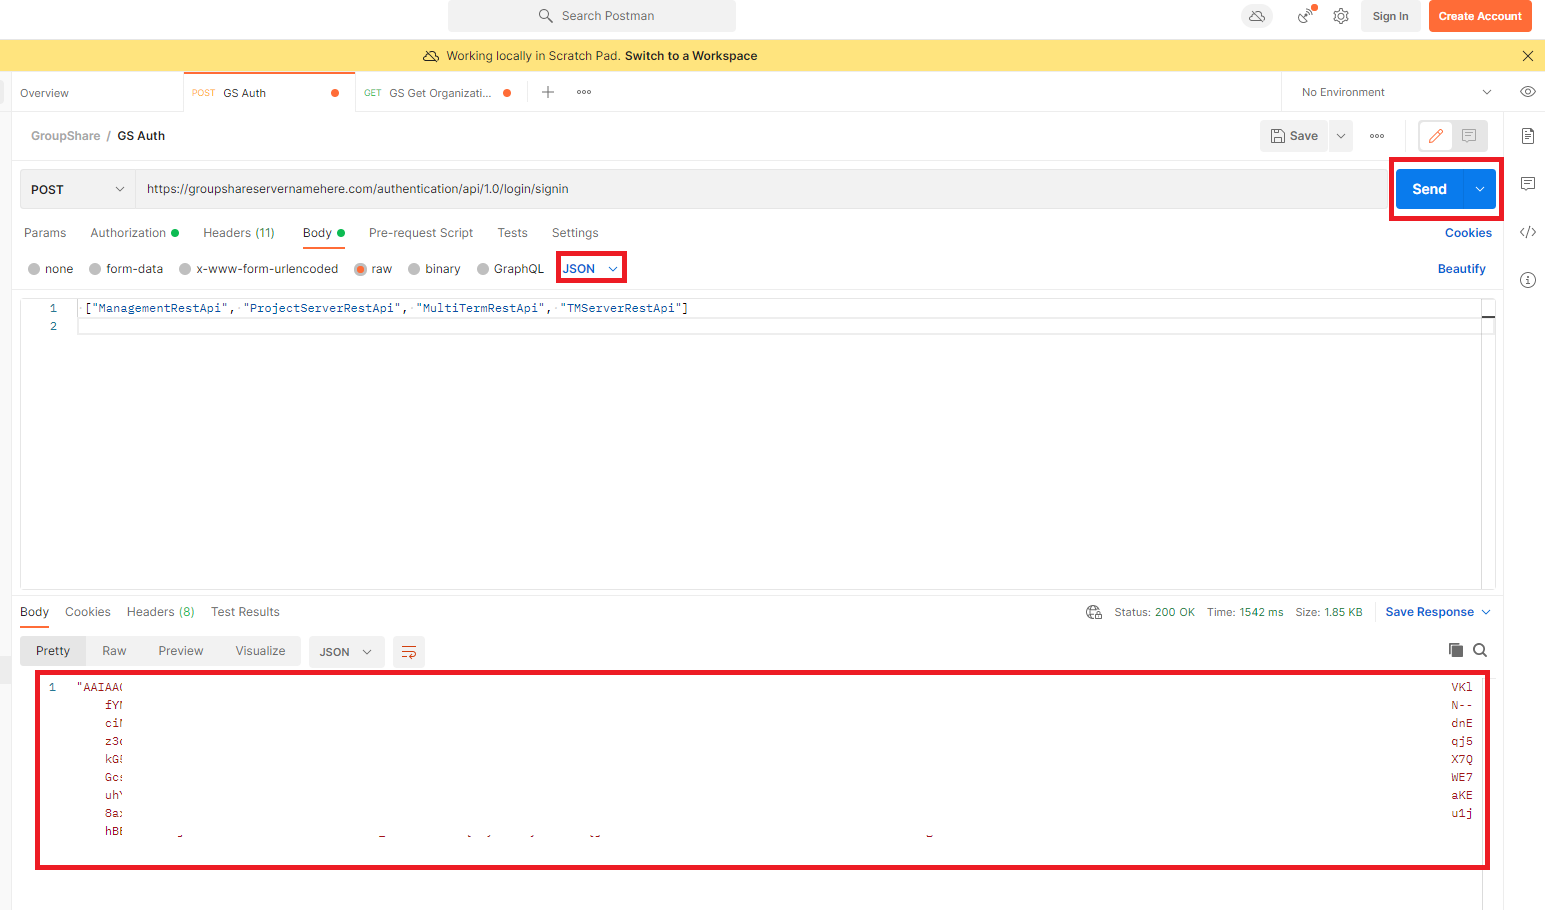Viewport: 1545px width, 910px height.
Task: Switch to the Params tab
Action: (45, 233)
